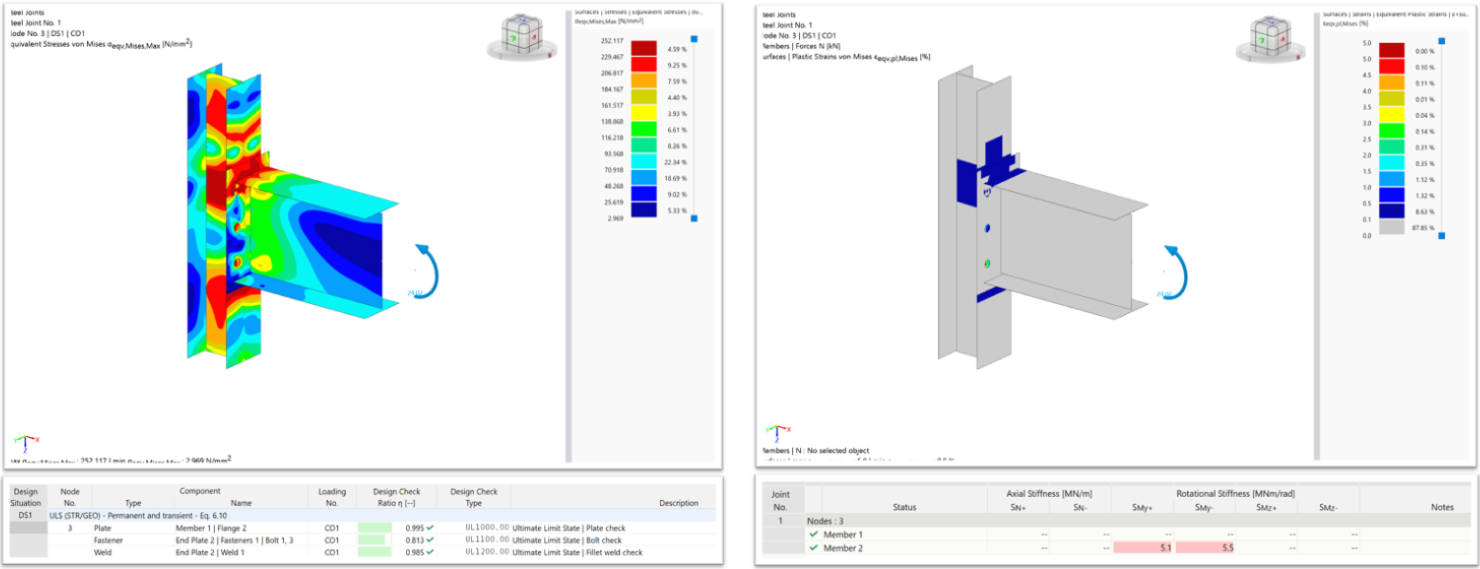Image resolution: width=1480 pixels, height=569 pixels.
Task: Click the light blue 18.69 % stress swatch
Action: click(643, 177)
